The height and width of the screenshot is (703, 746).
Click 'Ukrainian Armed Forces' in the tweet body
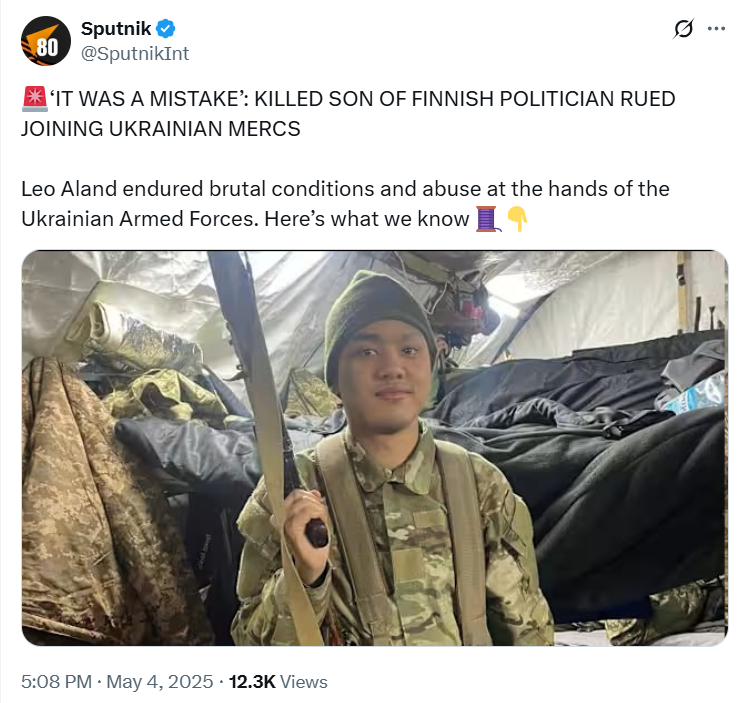coord(140,219)
